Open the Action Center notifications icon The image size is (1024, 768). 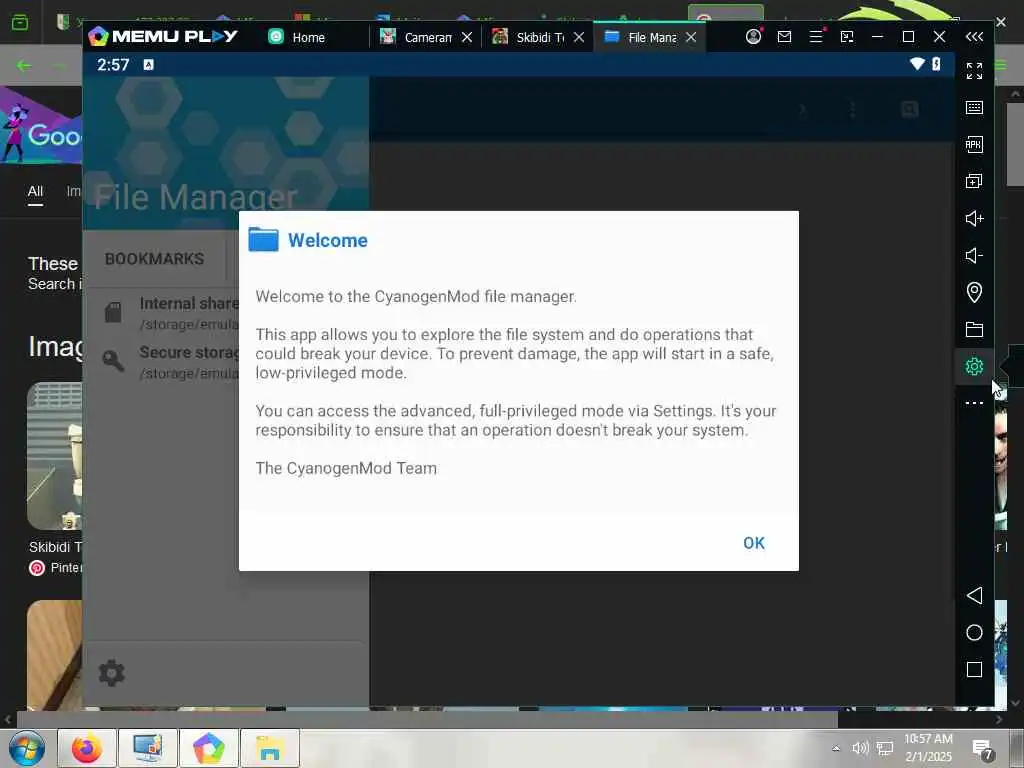982,750
